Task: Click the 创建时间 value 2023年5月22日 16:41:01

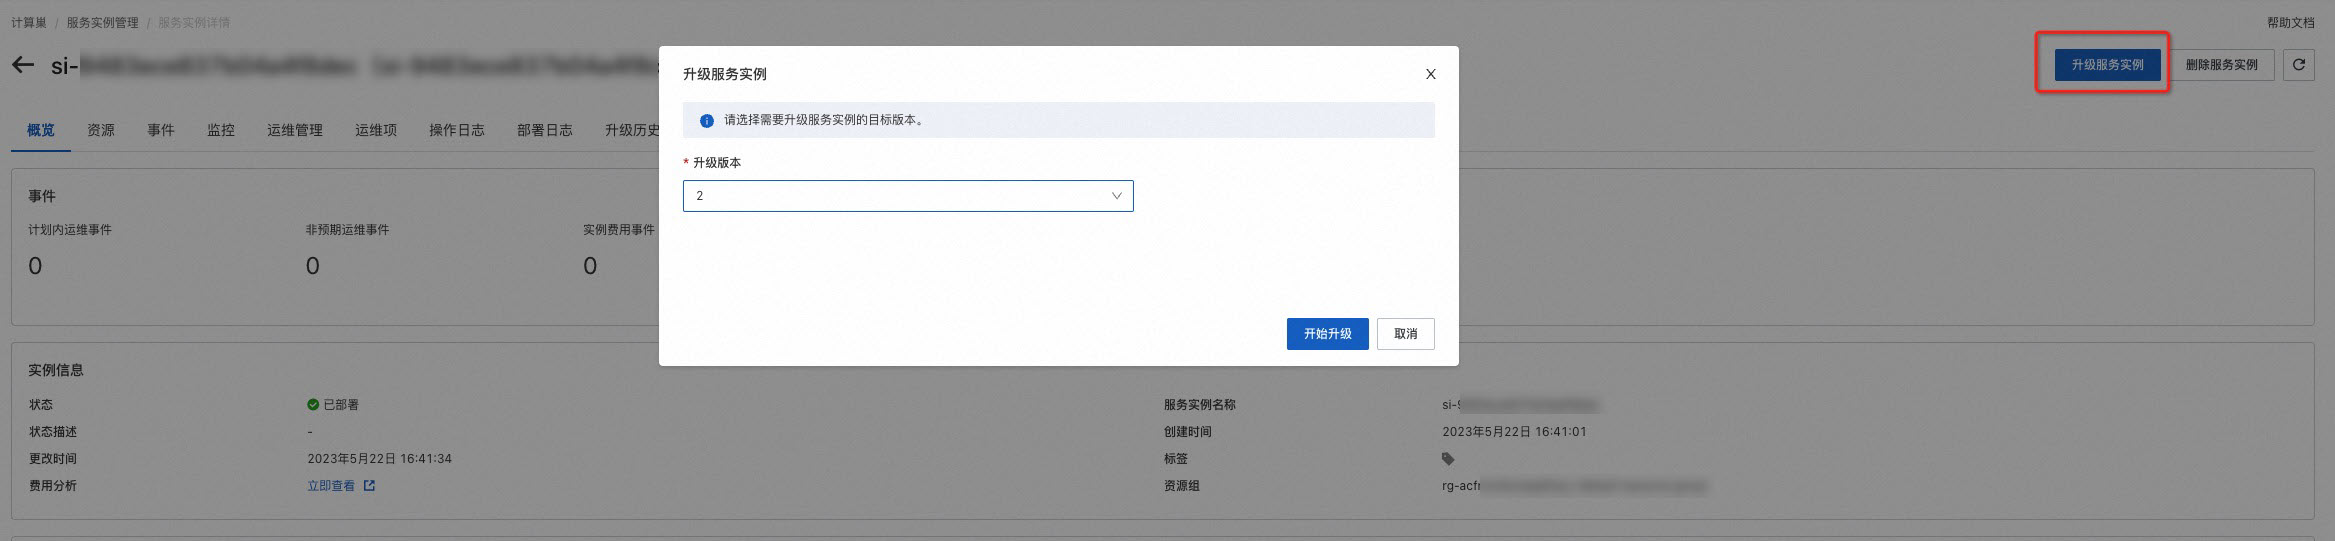Action: [x=1514, y=432]
